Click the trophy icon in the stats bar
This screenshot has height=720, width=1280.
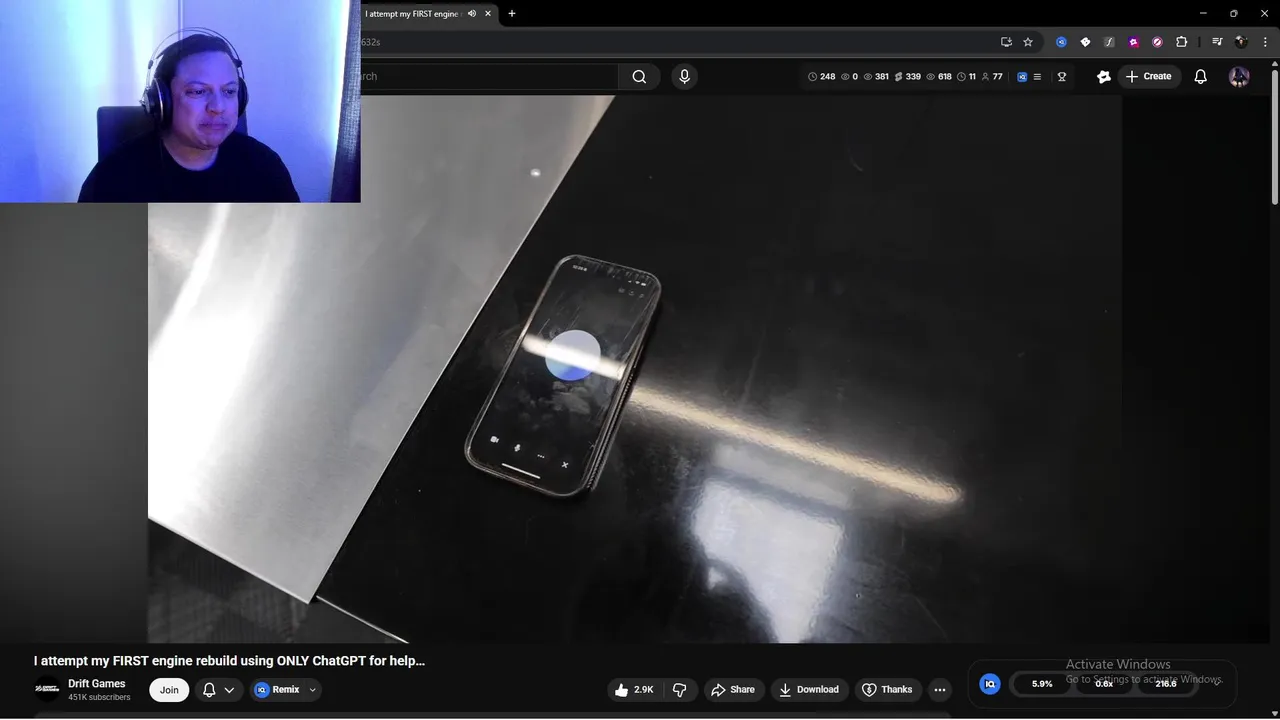[1062, 77]
